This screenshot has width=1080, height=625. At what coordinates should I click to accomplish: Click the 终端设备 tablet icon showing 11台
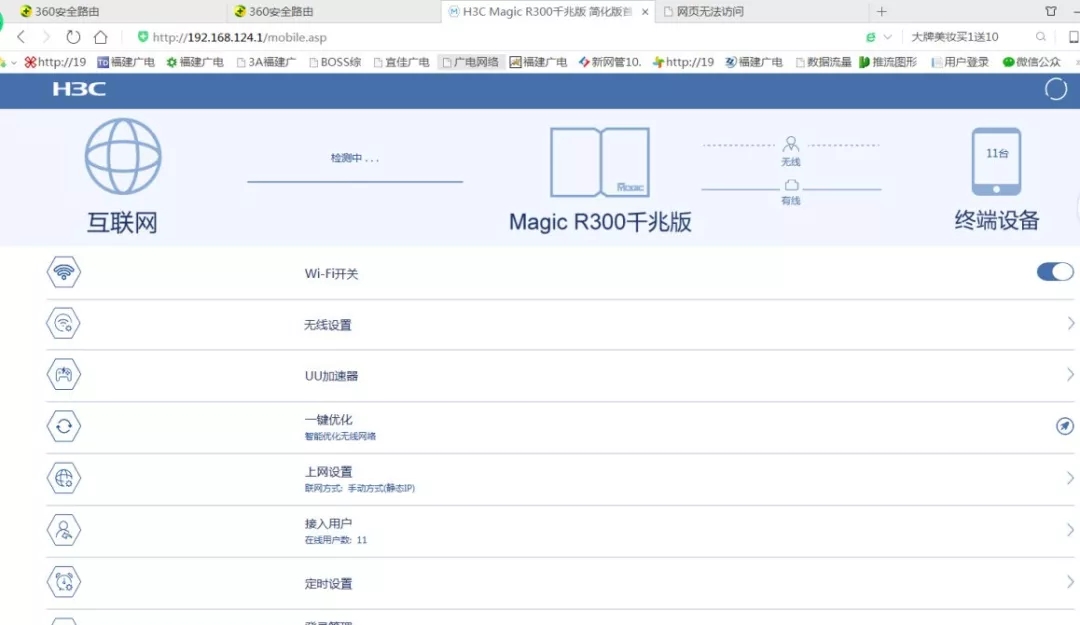pyautogui.click(x=995, y=160)
